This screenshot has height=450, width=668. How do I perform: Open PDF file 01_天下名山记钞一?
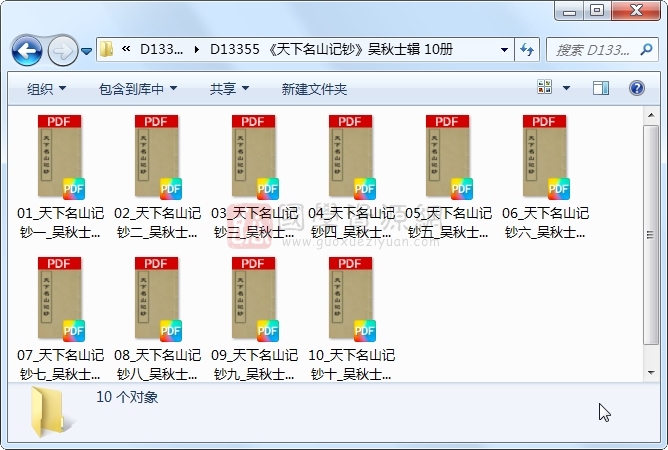click(60, 157)
